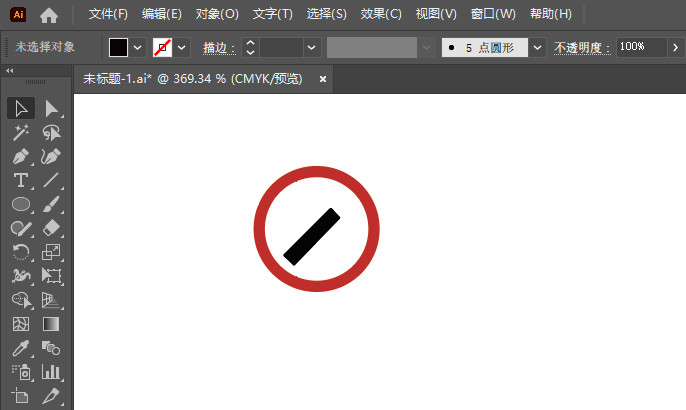Screen dimensions: 686x410
Task: Open the 窗口(W) menu
Action: coord(493,14)
